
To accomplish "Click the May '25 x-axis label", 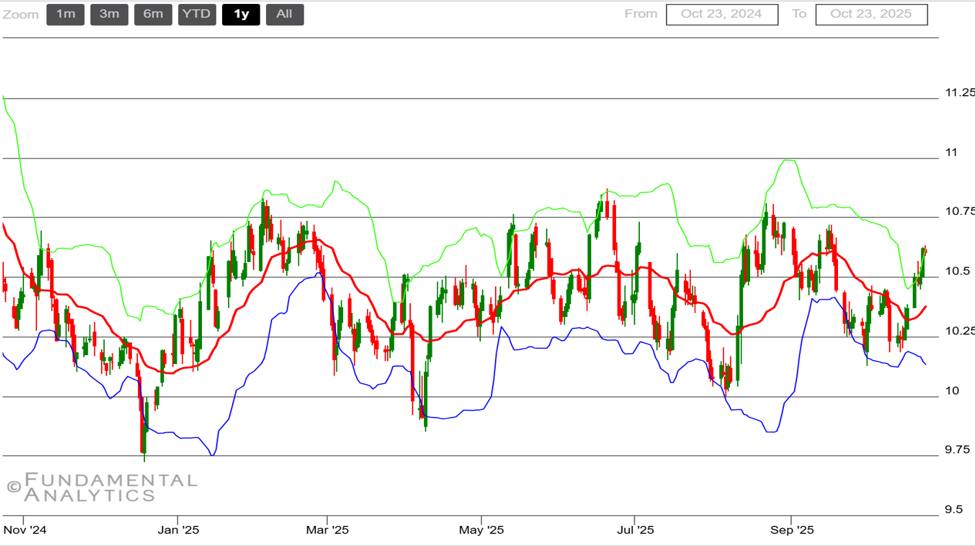I will click(481, 528).
